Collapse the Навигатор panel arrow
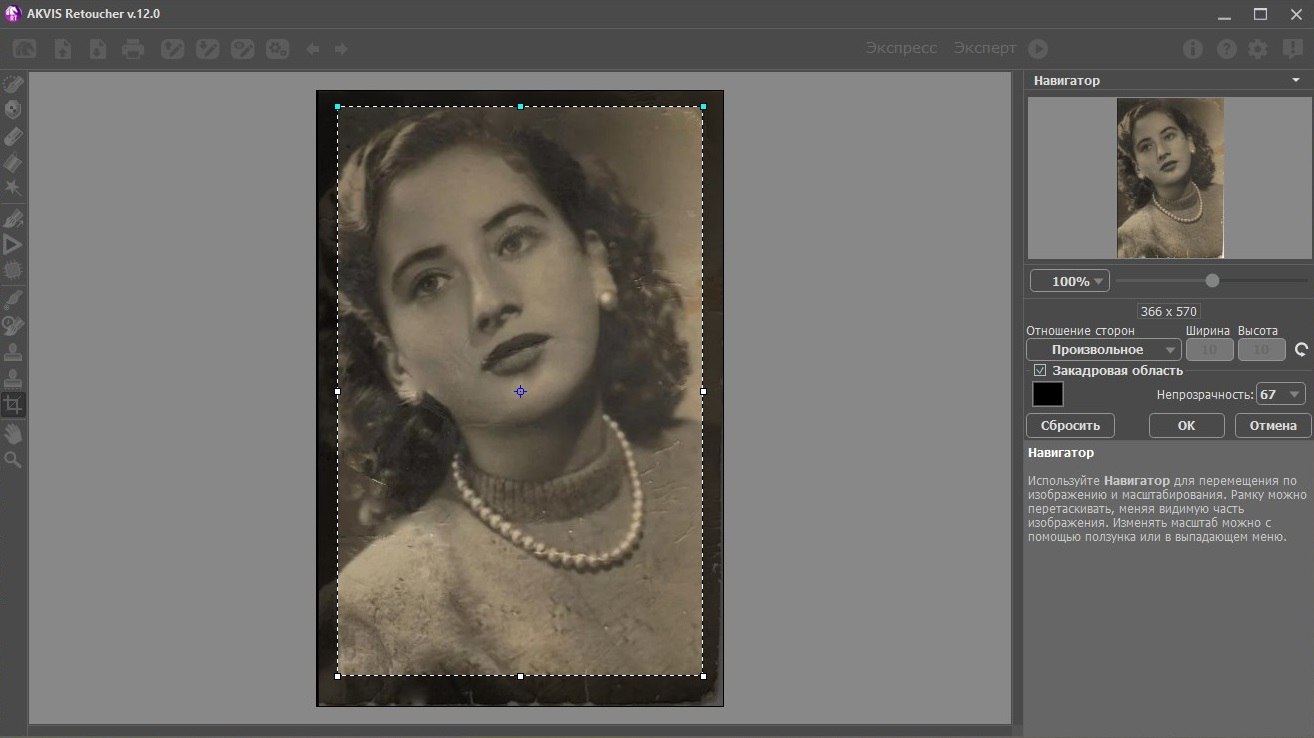The image size is (1314, 738). [x=1295, y=80]
